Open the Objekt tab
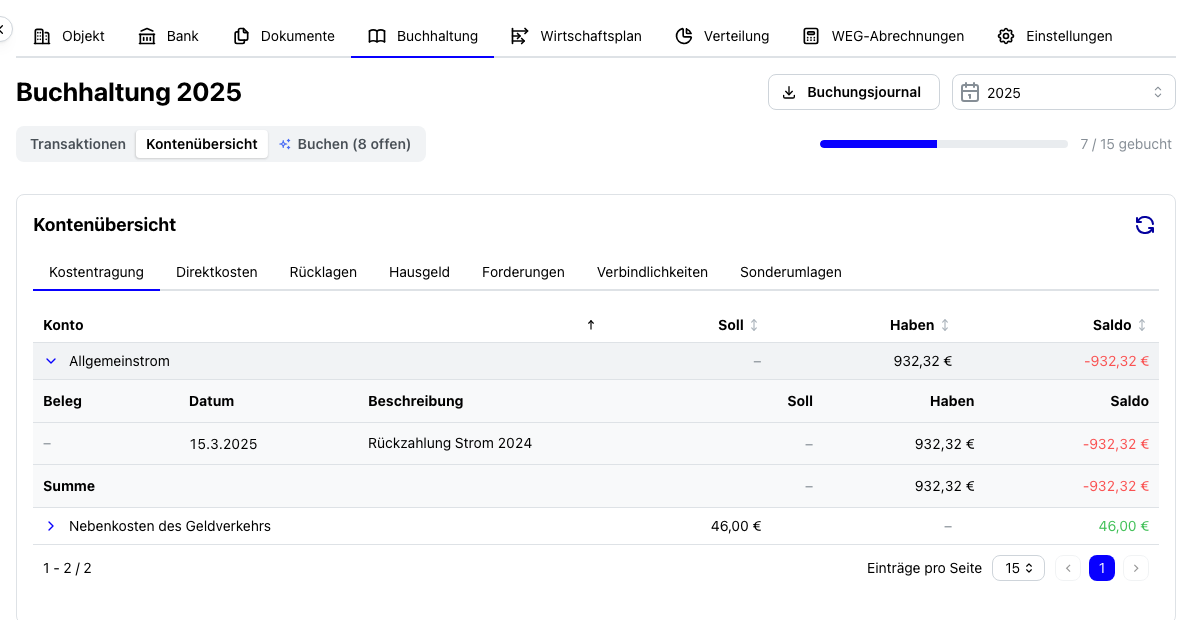 point(70,36)
